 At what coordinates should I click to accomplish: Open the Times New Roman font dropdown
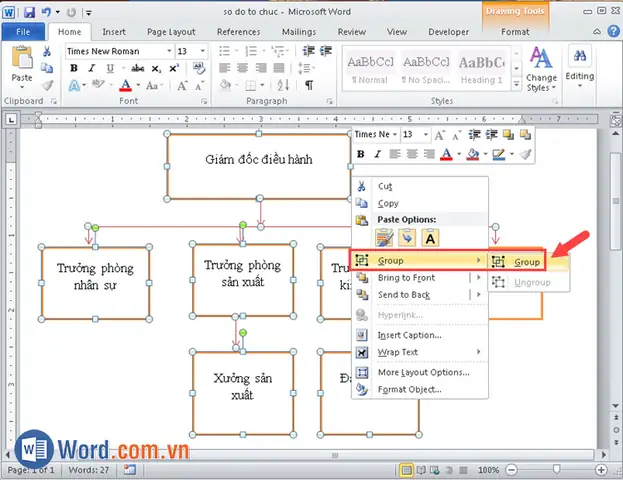pos(169,51)
